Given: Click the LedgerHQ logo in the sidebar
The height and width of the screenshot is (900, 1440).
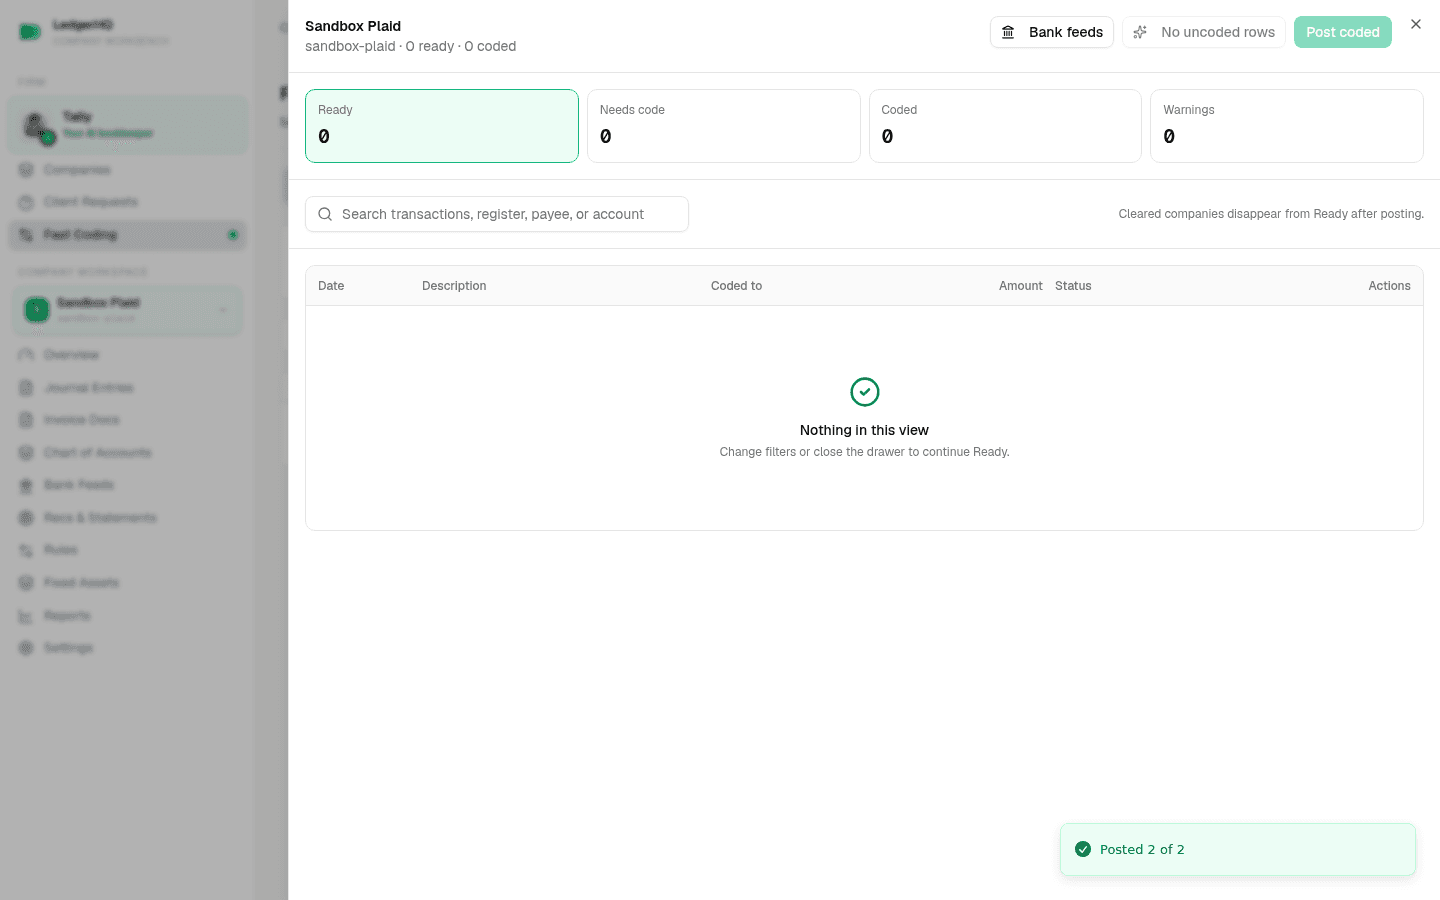Looking at the screenshot, I should [x=30, y=32].
